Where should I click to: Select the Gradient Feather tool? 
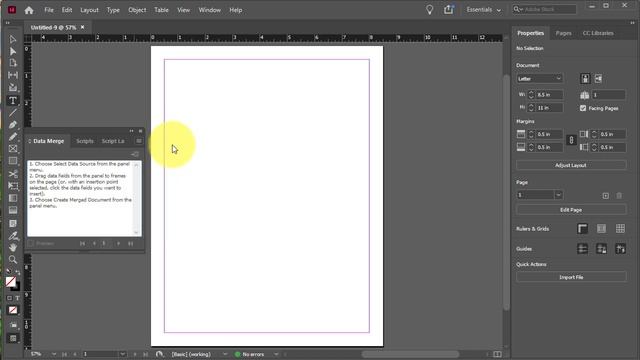coord(13,211)
